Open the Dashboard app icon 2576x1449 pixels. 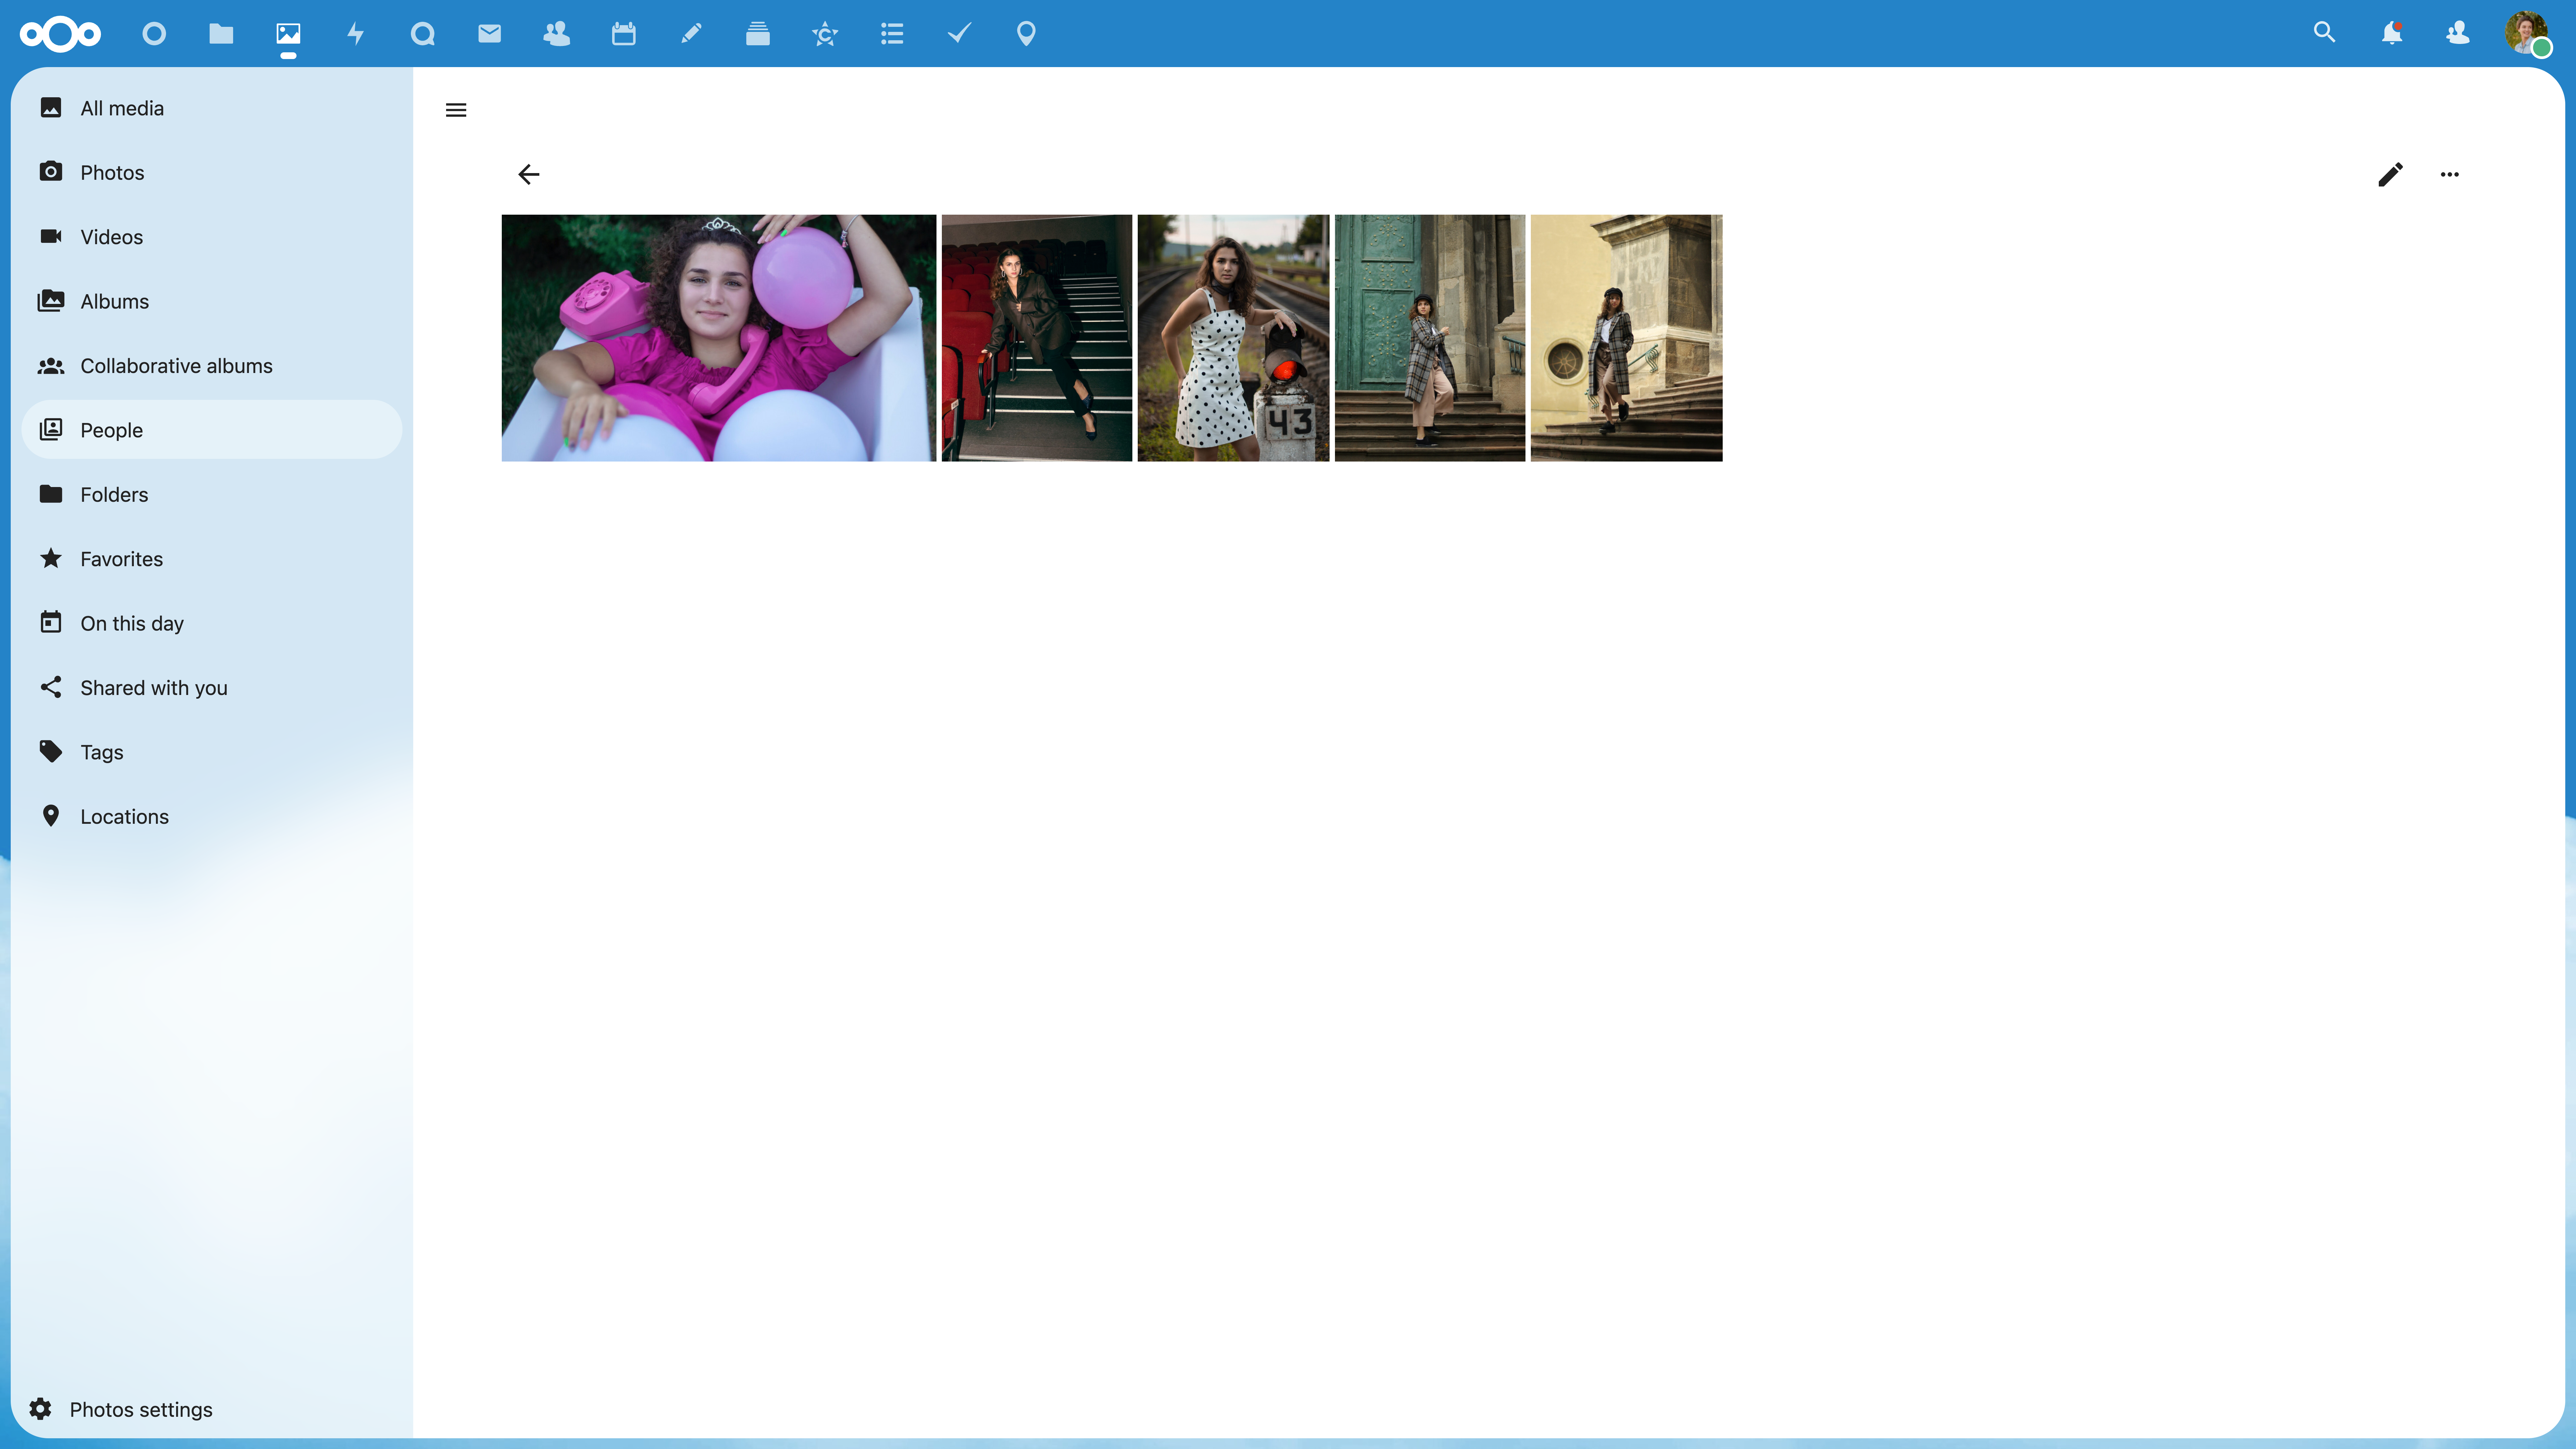[x=154, y=34]
